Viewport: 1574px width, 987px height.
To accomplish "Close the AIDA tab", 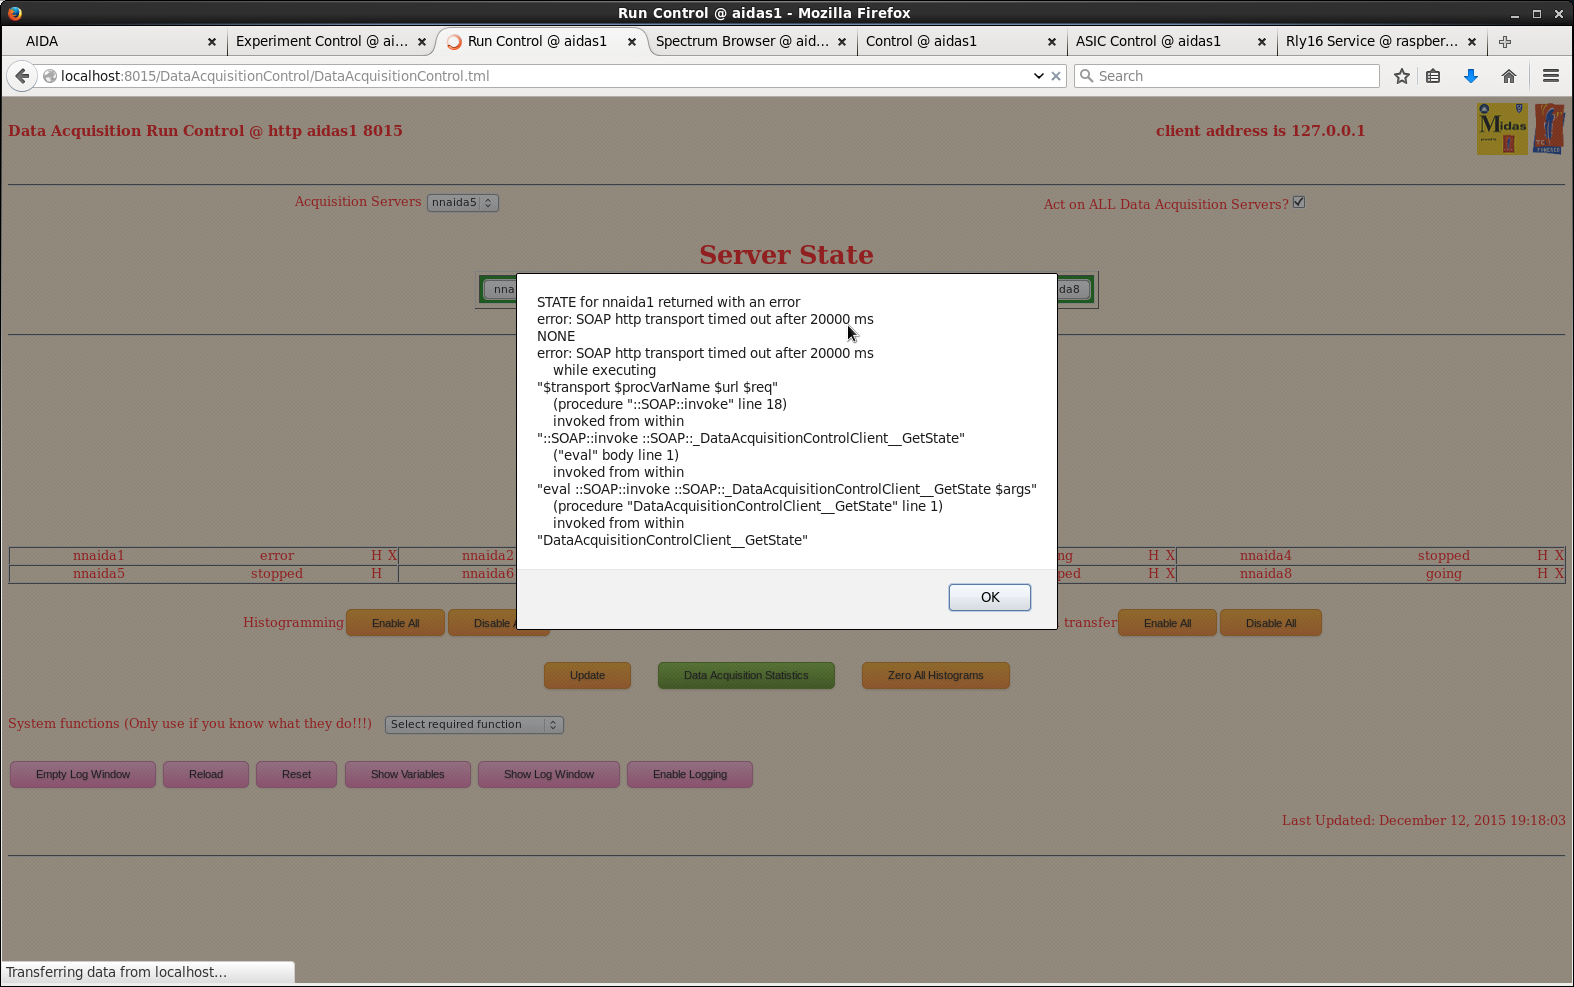I will [212, 42].
